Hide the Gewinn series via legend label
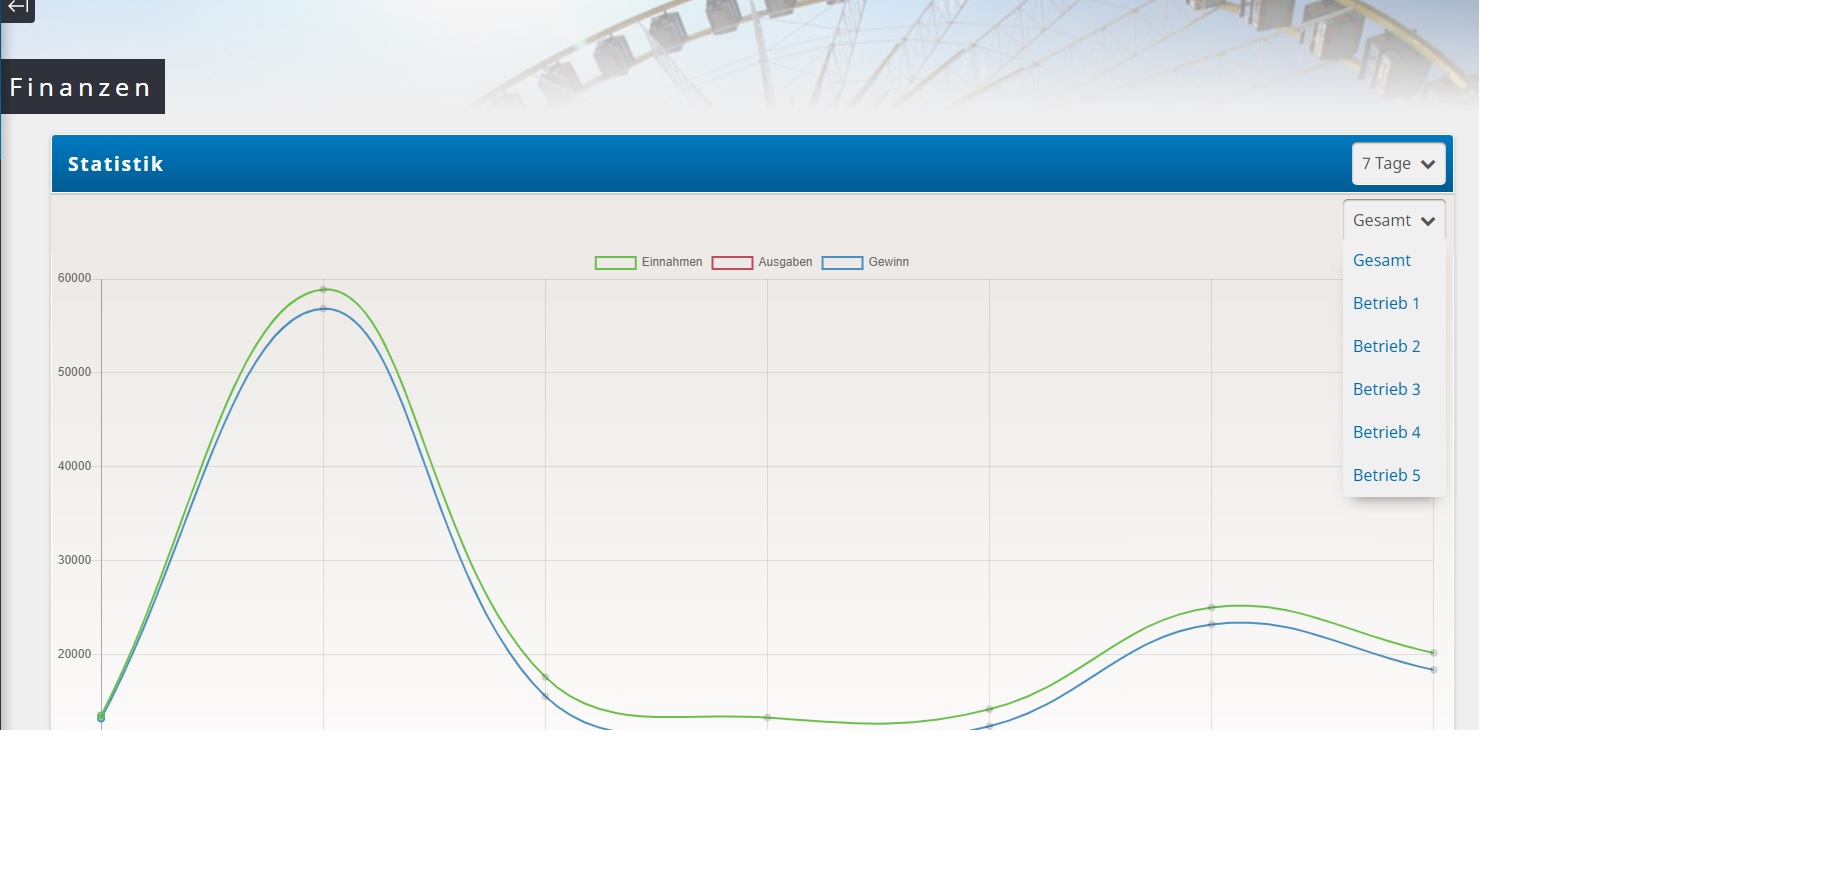 888,262
